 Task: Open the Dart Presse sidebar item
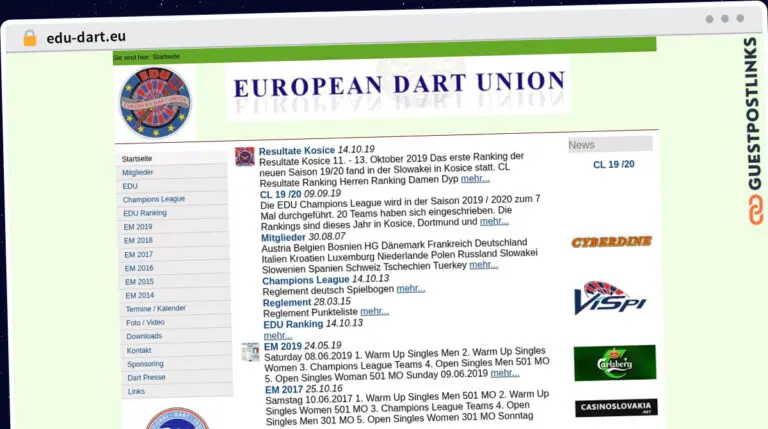click(x=146, y=378)
